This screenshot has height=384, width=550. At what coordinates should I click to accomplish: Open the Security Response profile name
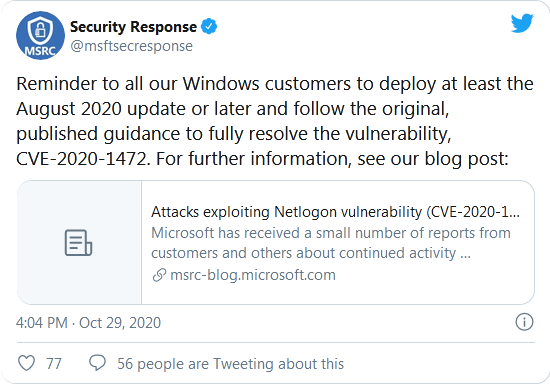click(x=133, y=27)
